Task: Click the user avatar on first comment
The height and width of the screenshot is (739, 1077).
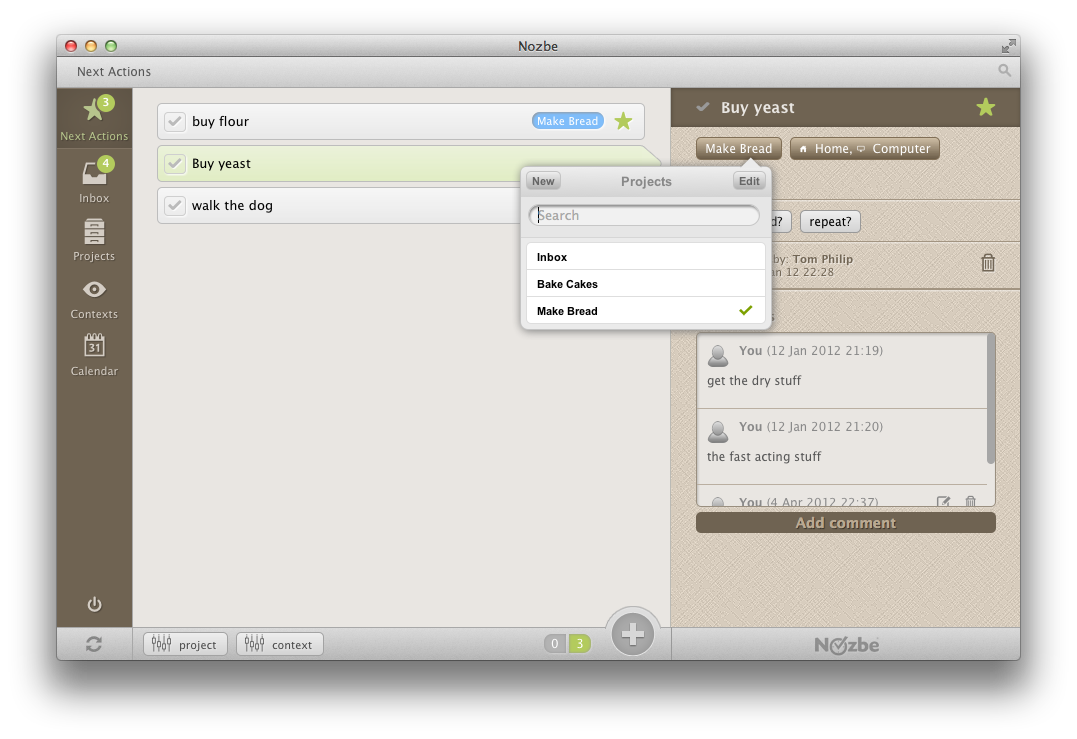Action: pos(718,355)
